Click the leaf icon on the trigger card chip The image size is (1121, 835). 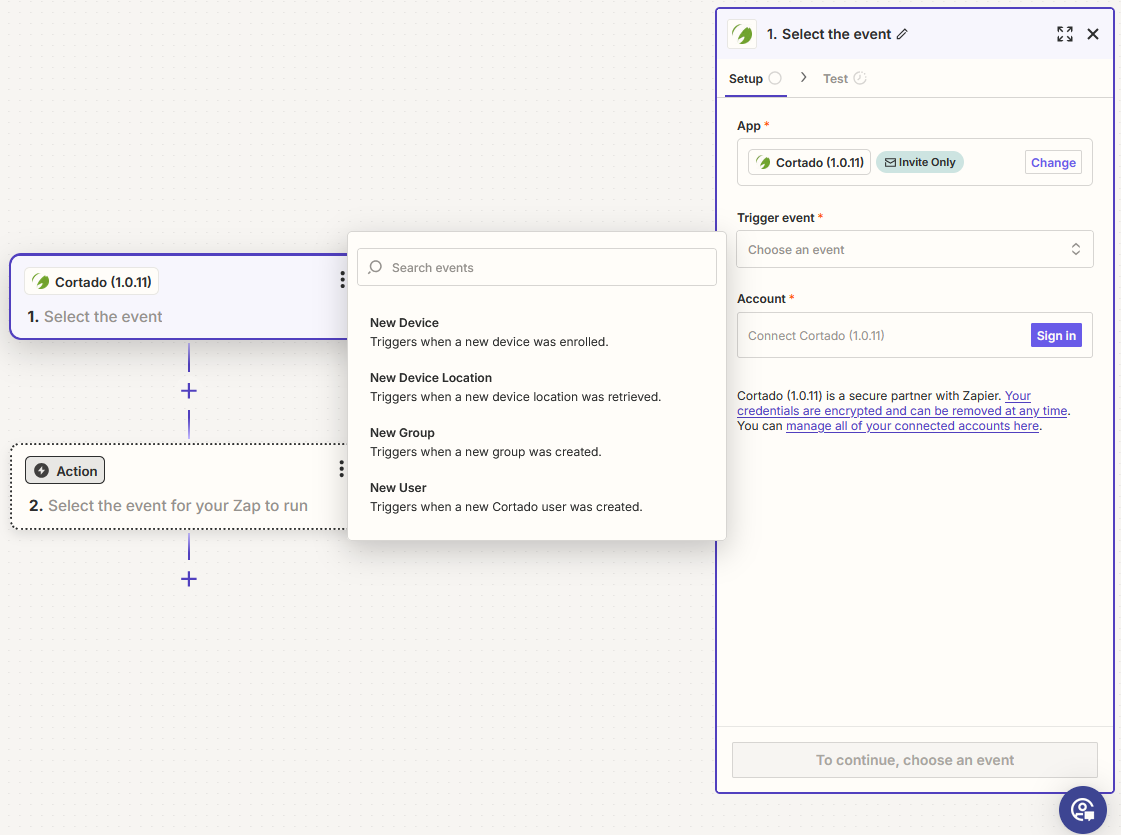click(41, 282)
